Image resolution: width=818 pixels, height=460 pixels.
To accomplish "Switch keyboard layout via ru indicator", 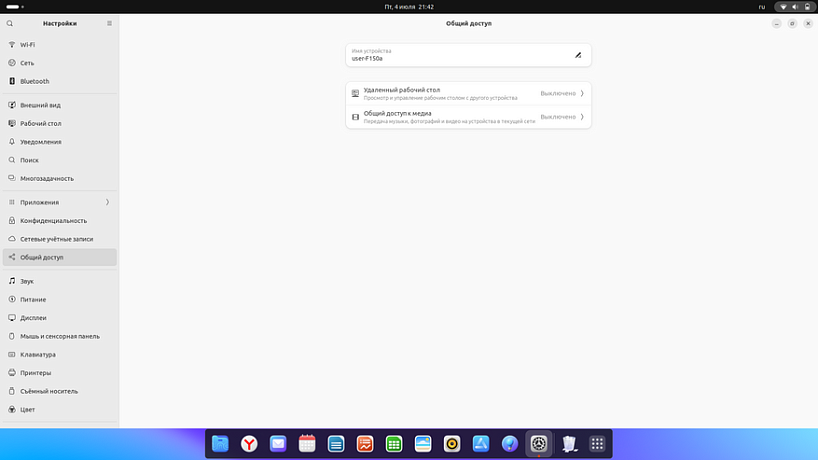I will [761, 7].
